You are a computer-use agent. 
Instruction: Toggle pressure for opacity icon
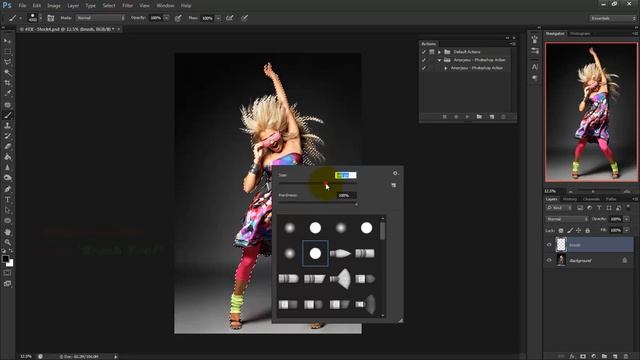pyautogui.click(x=178, y=18)
